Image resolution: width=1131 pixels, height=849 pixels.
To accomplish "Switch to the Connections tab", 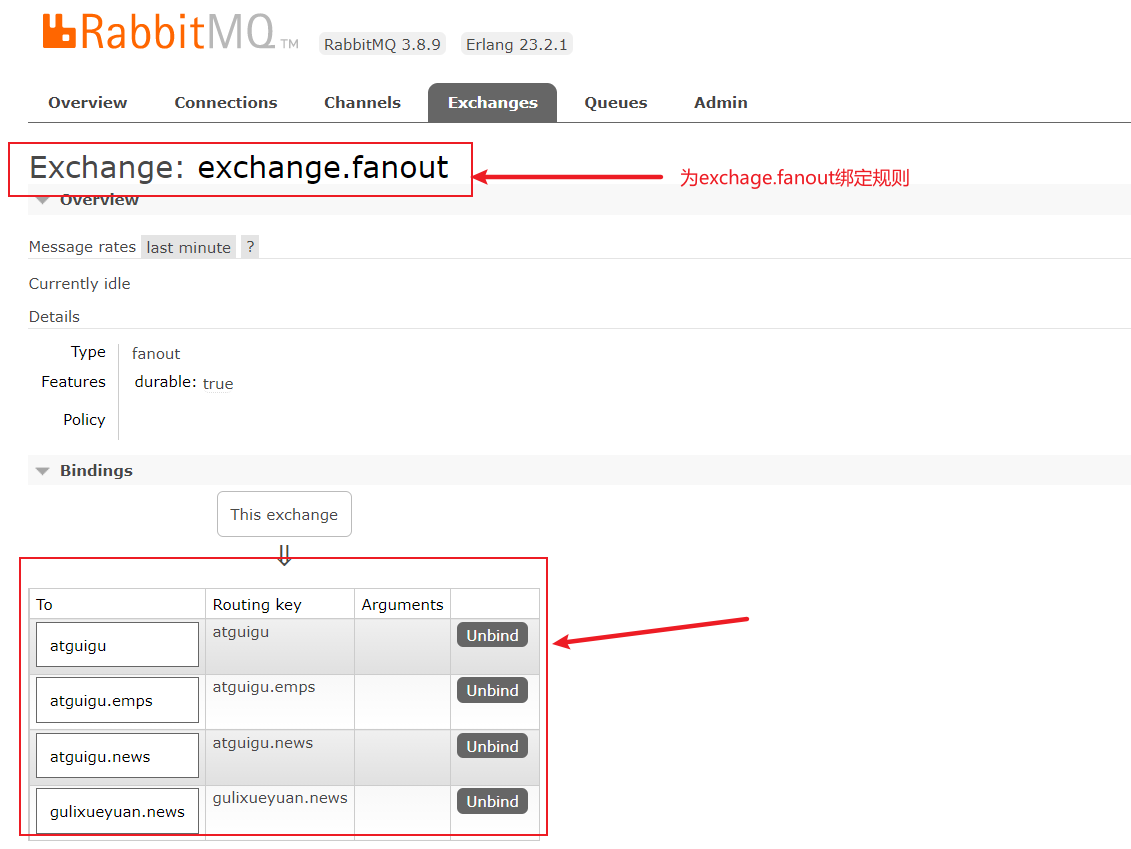I will (226, 102).
